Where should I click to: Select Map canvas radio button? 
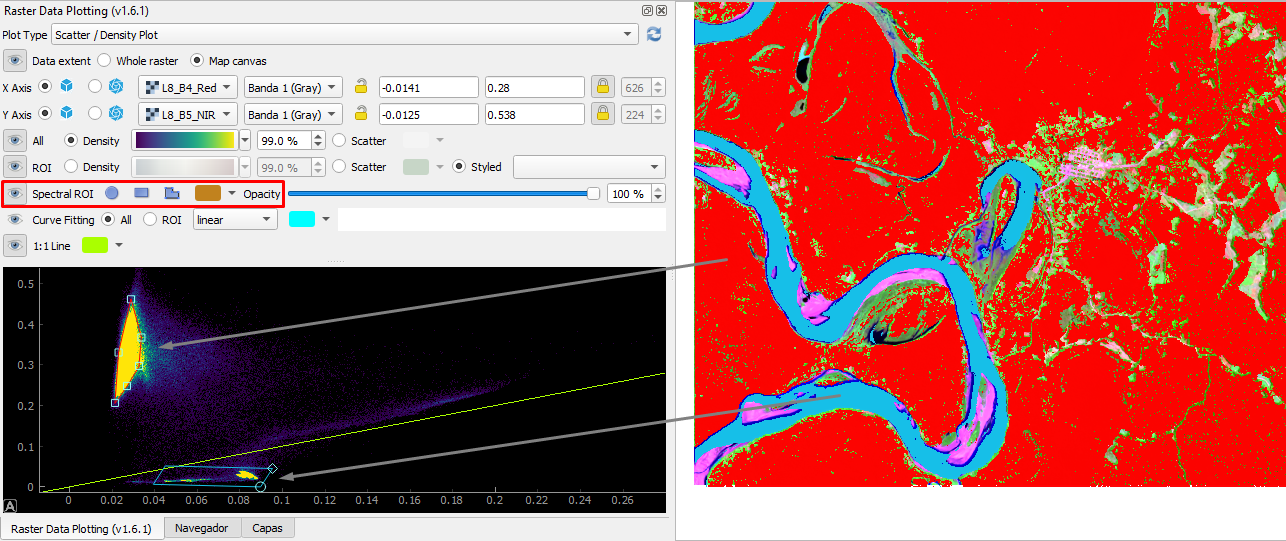coord(197,61)
